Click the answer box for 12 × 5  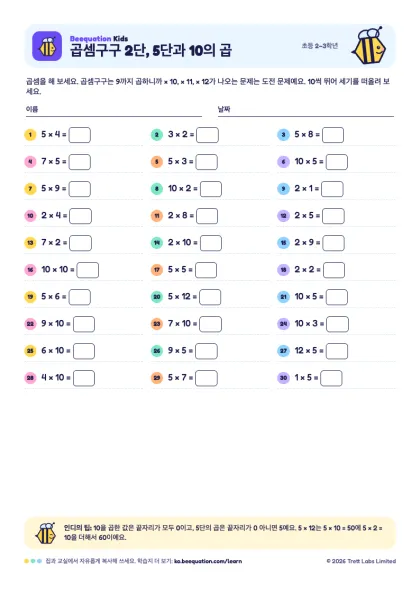(x=337, y=351)
